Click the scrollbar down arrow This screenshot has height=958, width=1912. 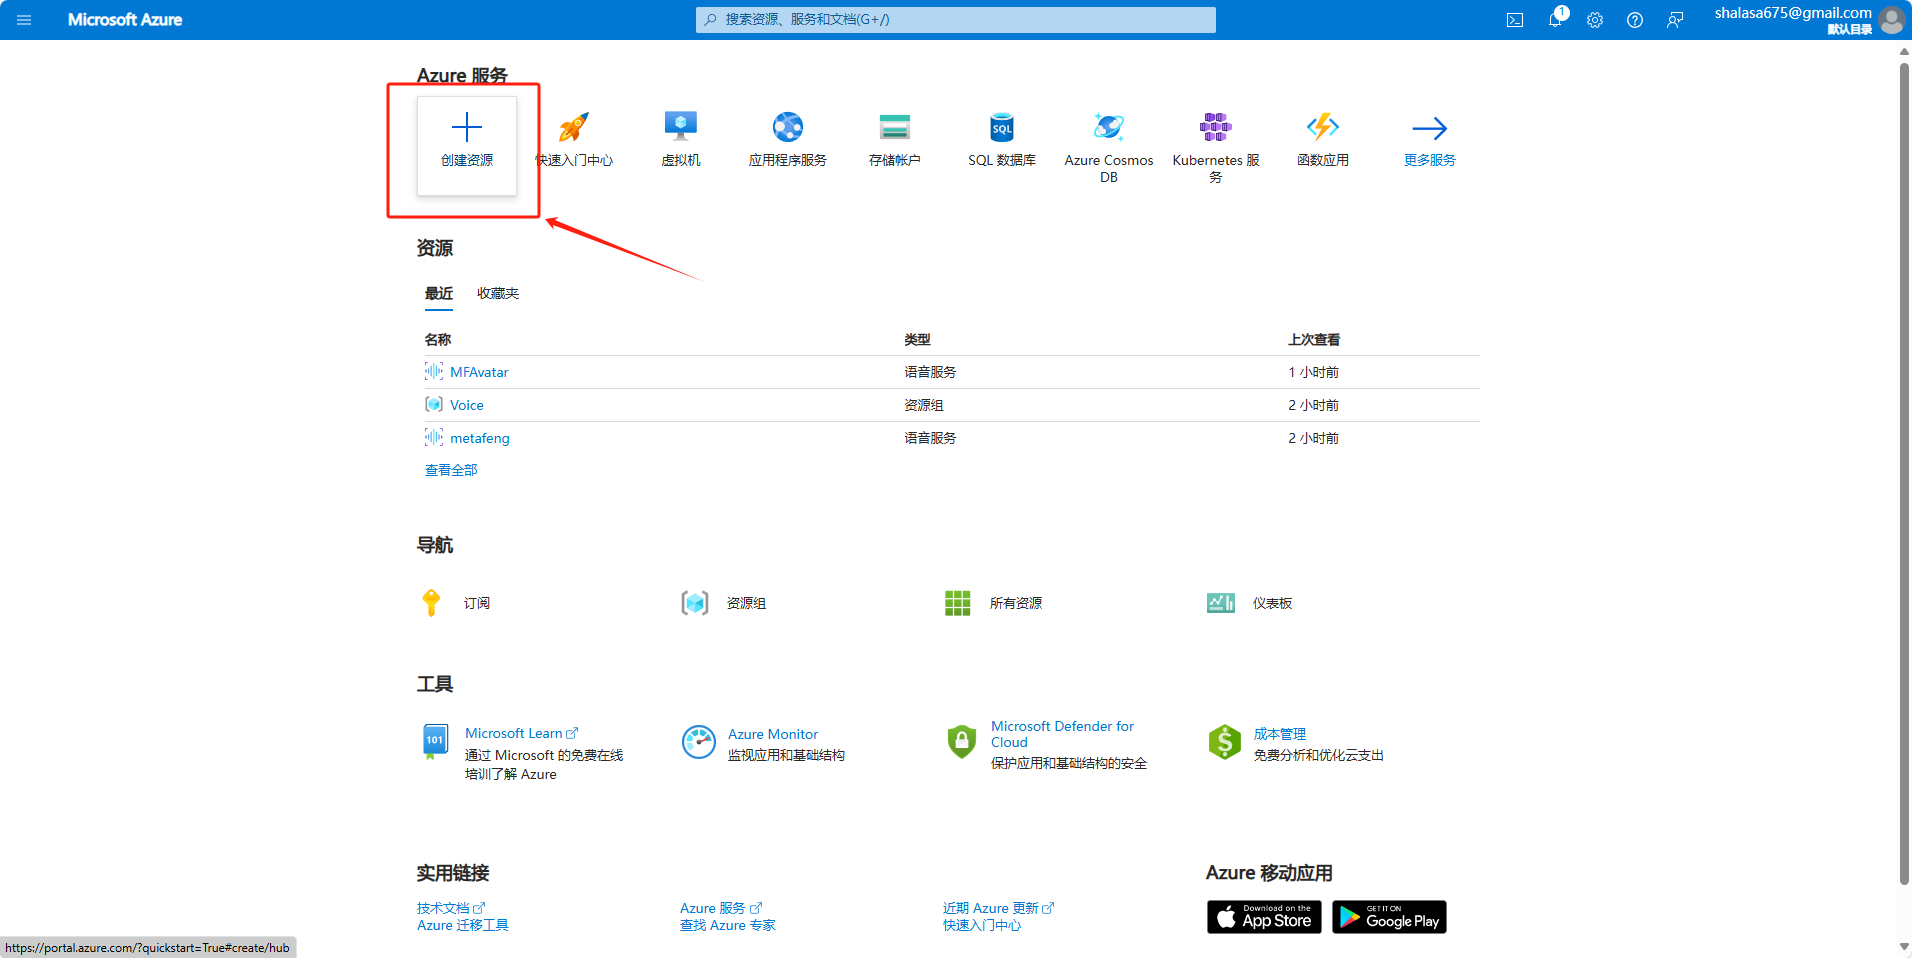point(1904,947)
